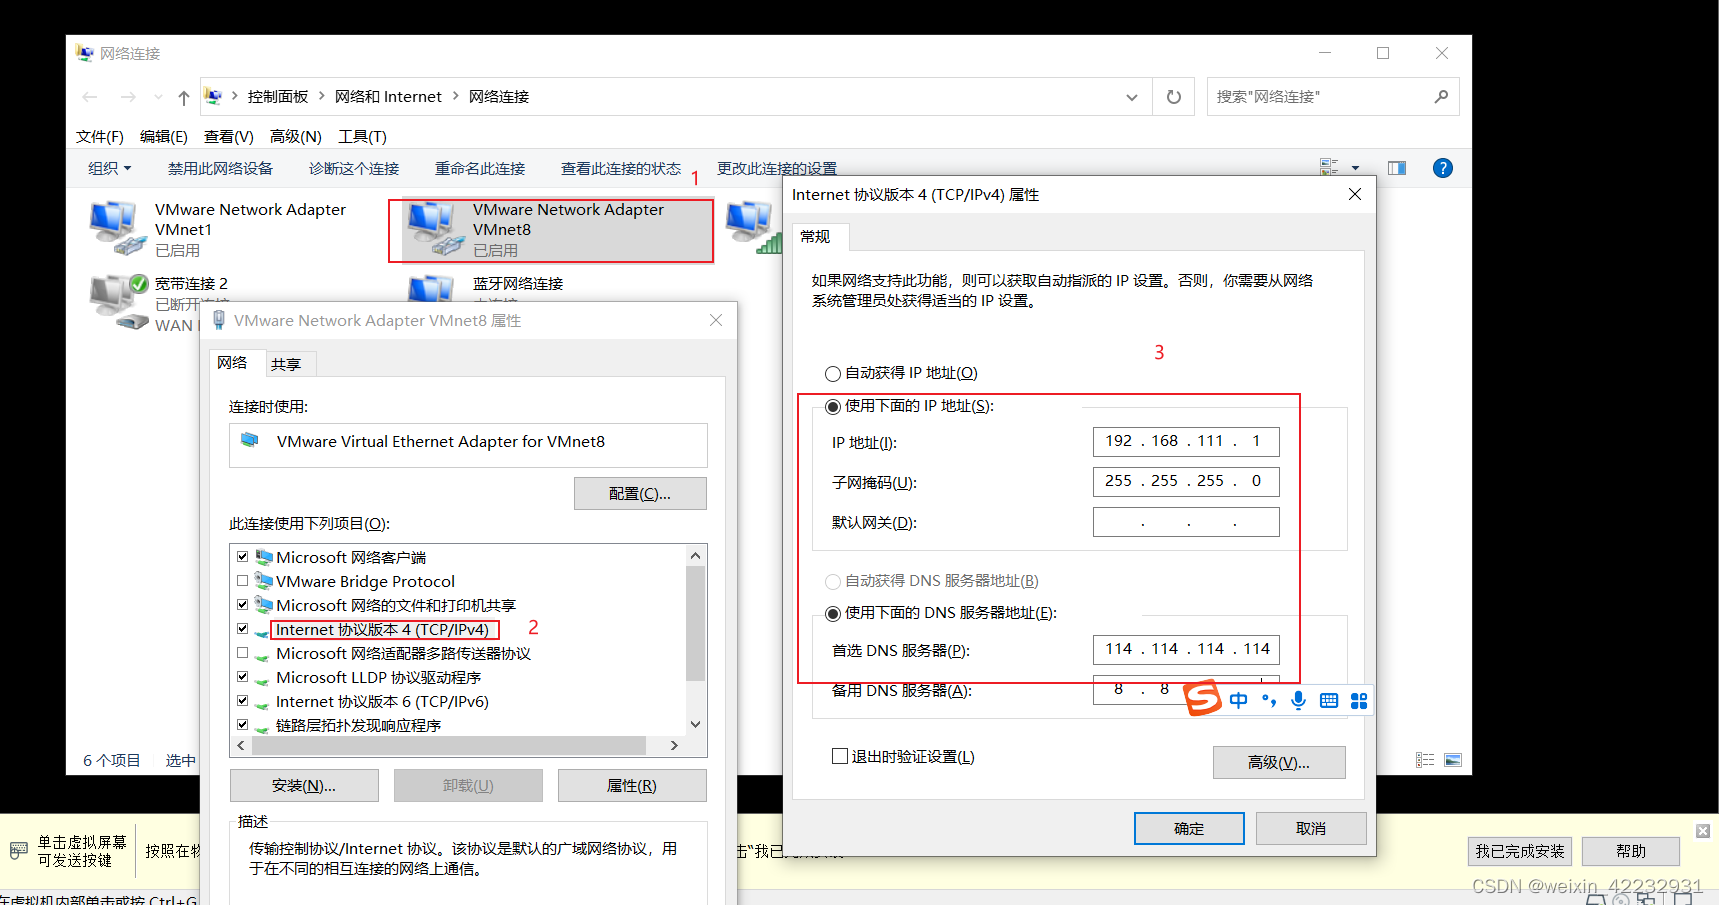Open the address bar history dropdown
Screen dimensions: 1719x905
[x=1131, y=97]
